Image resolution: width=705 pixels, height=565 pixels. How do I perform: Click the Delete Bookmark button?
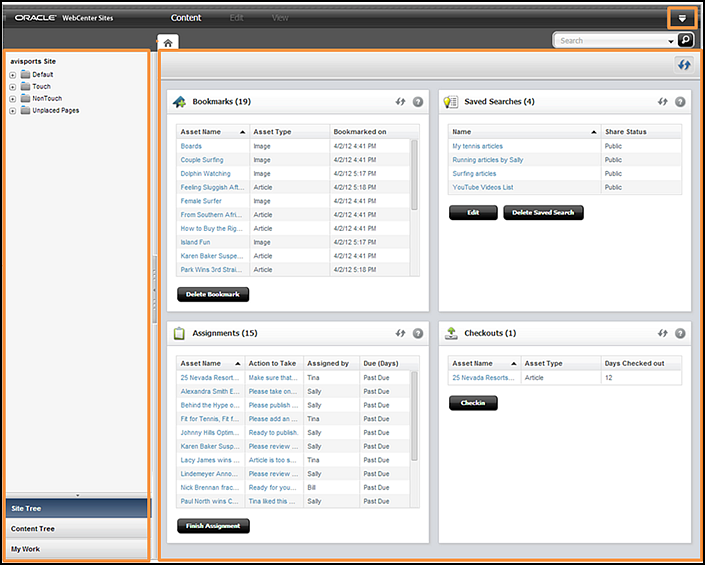pos(213,294)
